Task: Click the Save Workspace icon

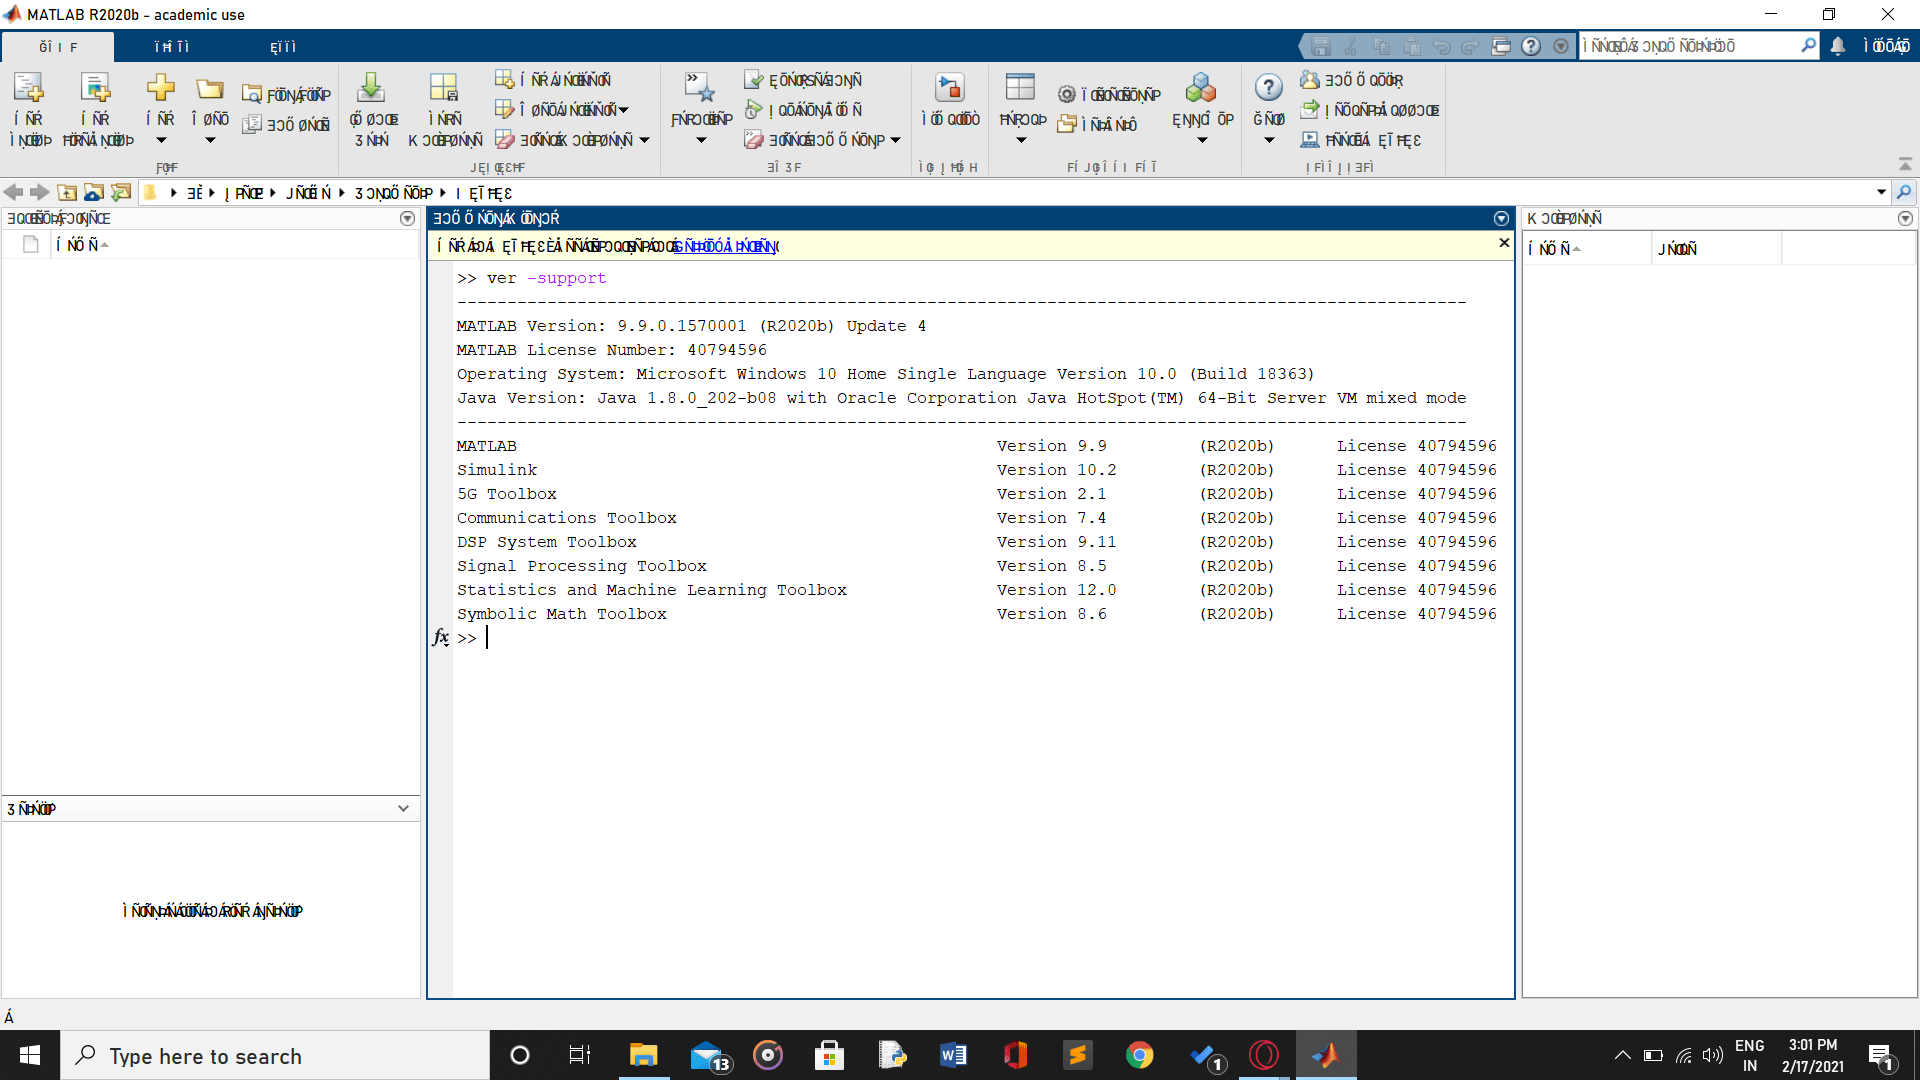Action: (x=444, y=90)
